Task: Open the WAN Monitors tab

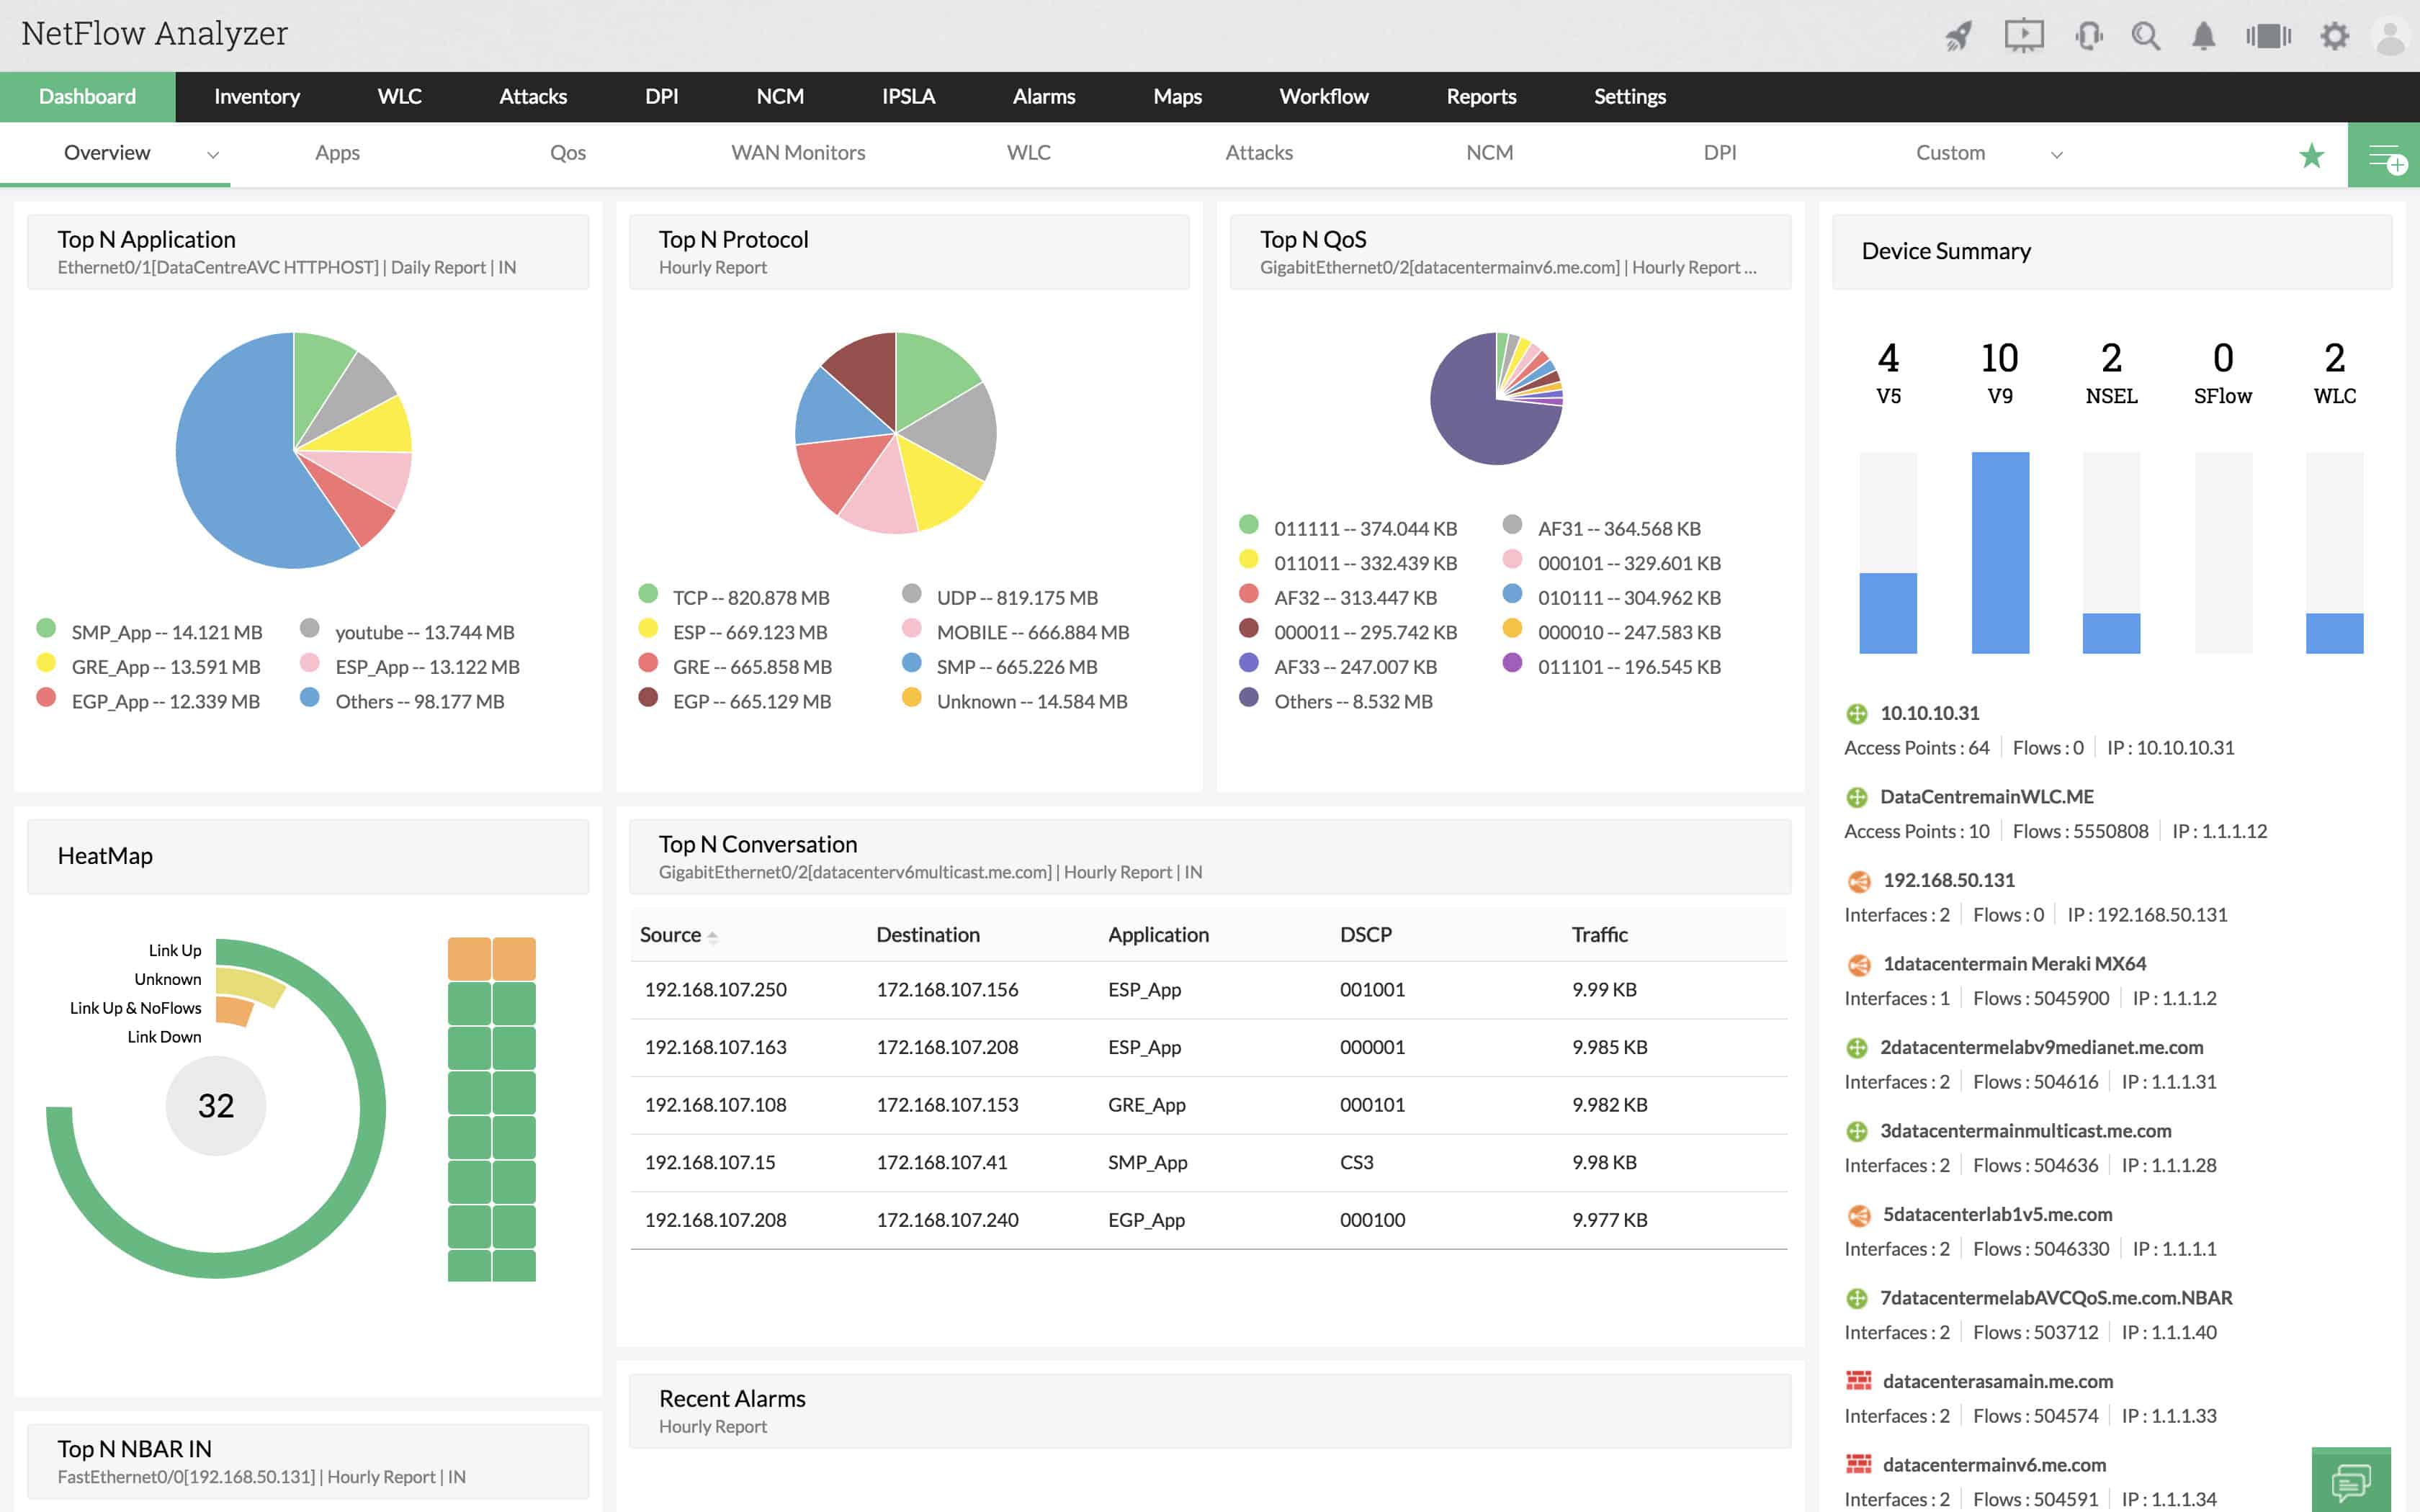Action: click(x=797, y=153)
